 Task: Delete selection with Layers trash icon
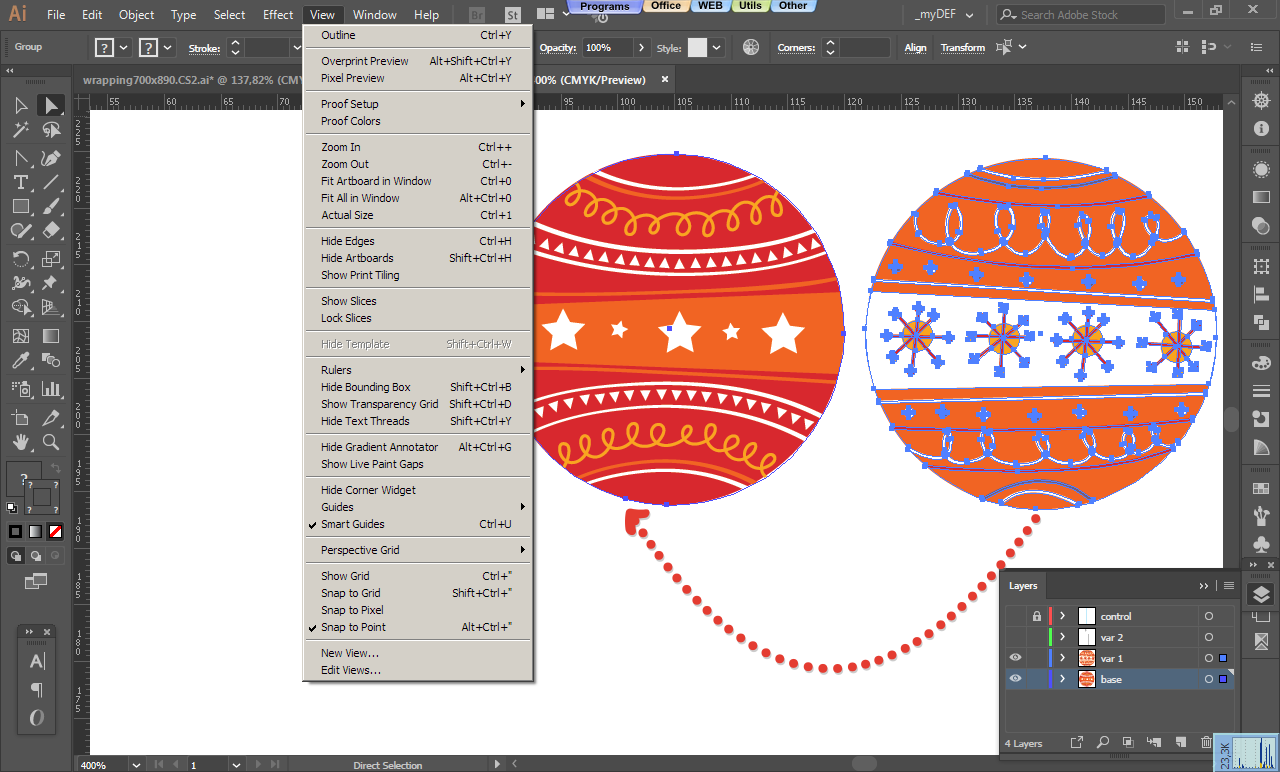[1206, 743]
